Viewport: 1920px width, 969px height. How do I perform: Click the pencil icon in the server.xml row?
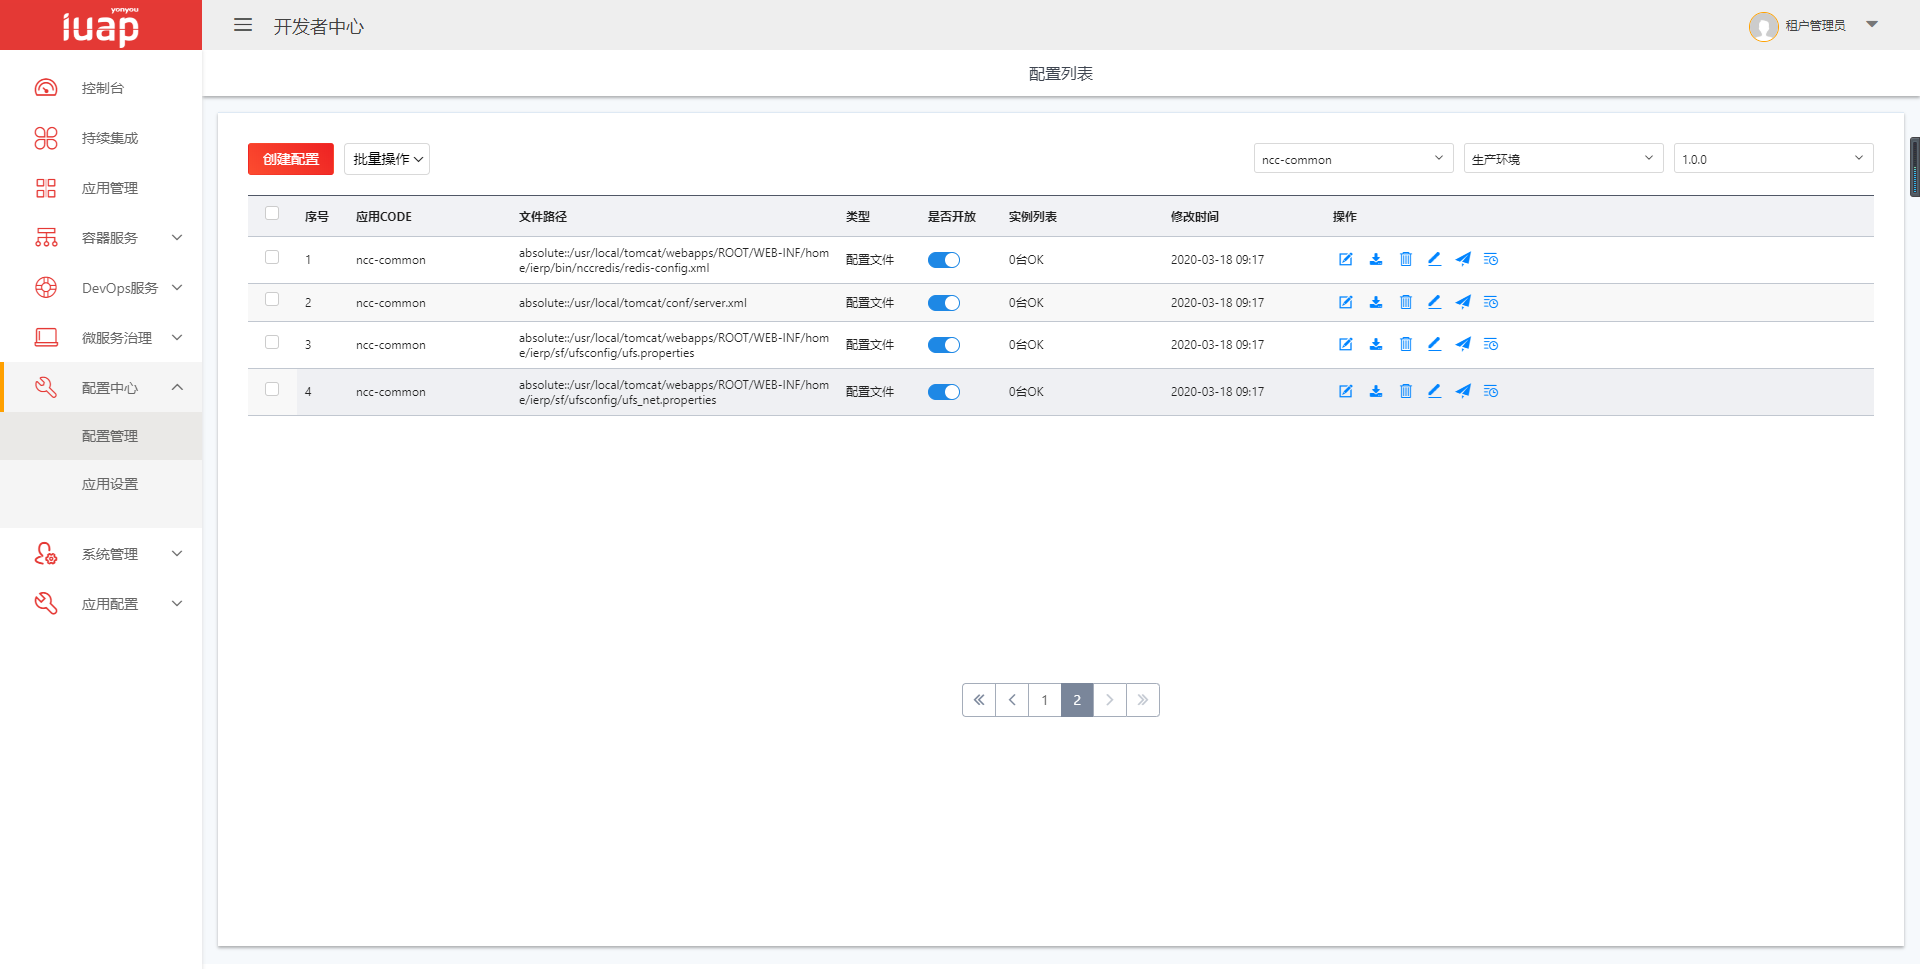(1434, 302)
